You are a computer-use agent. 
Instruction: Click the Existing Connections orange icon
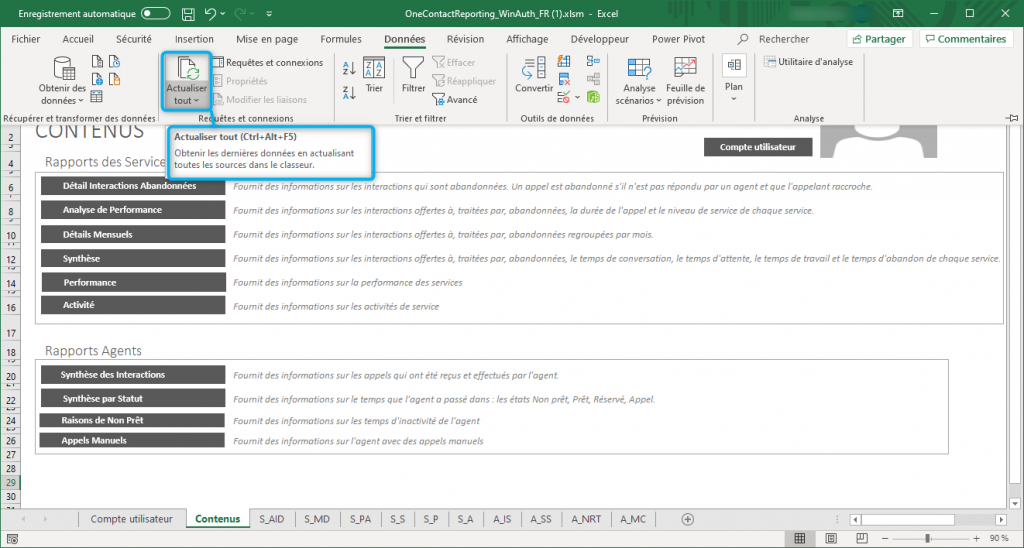[x=114, y=80]
